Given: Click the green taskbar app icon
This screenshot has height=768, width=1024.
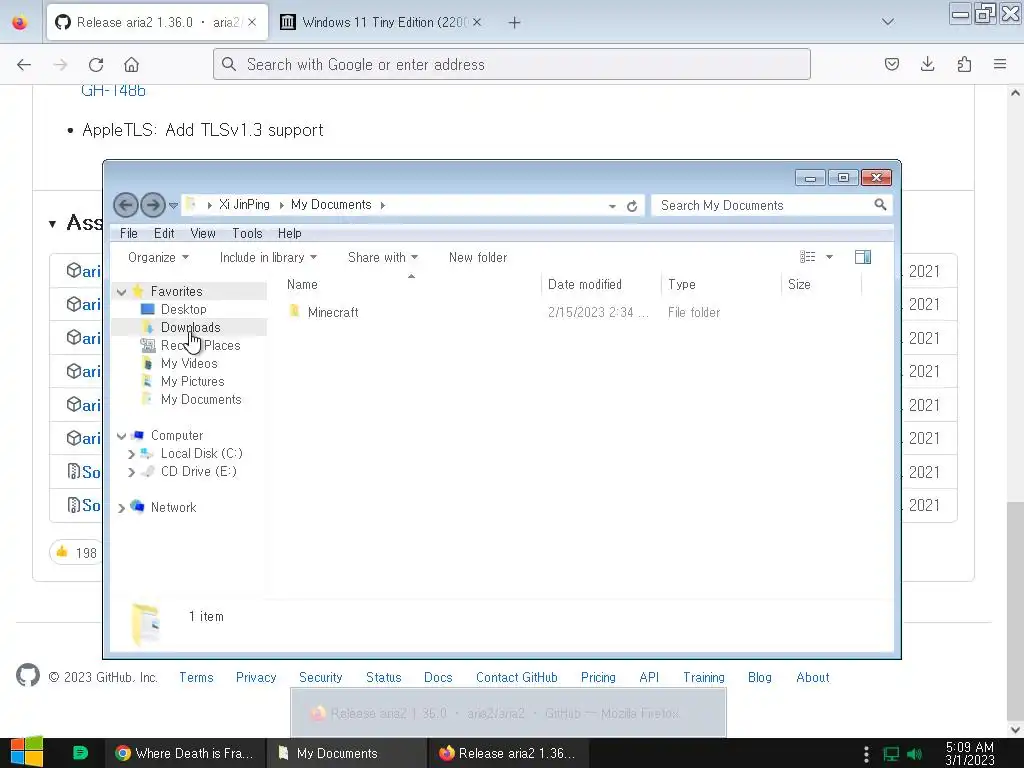Looking at the screenshot, I should click(x=80, y=753).
